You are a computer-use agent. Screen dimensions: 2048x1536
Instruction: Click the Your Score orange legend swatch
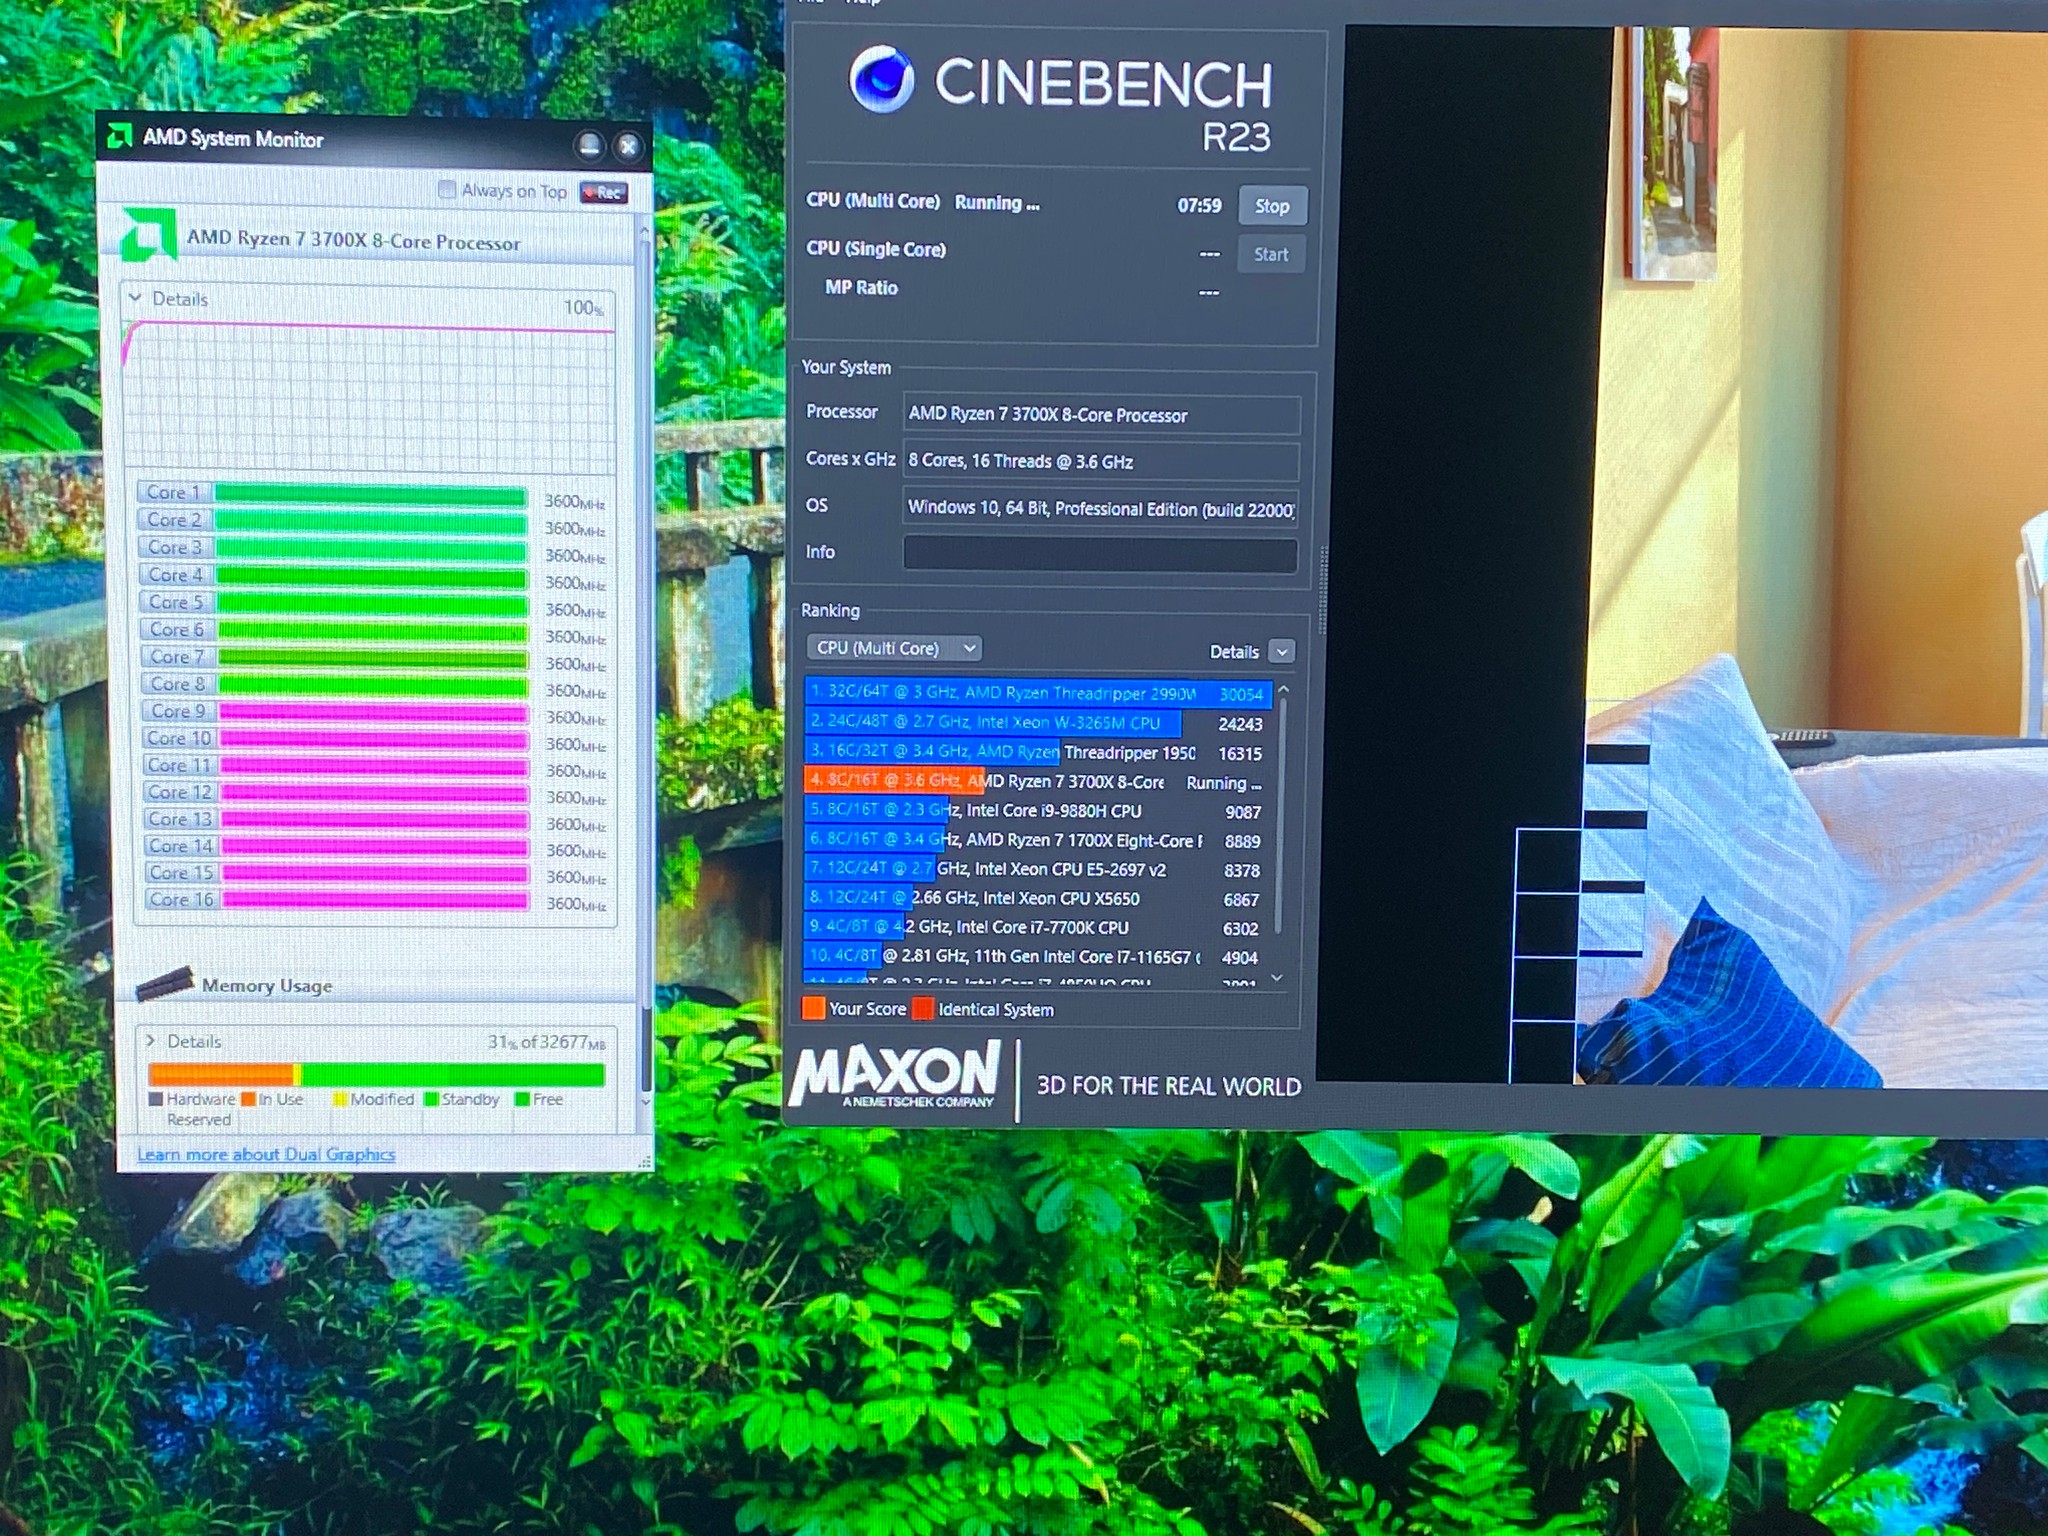point(814,1007)
